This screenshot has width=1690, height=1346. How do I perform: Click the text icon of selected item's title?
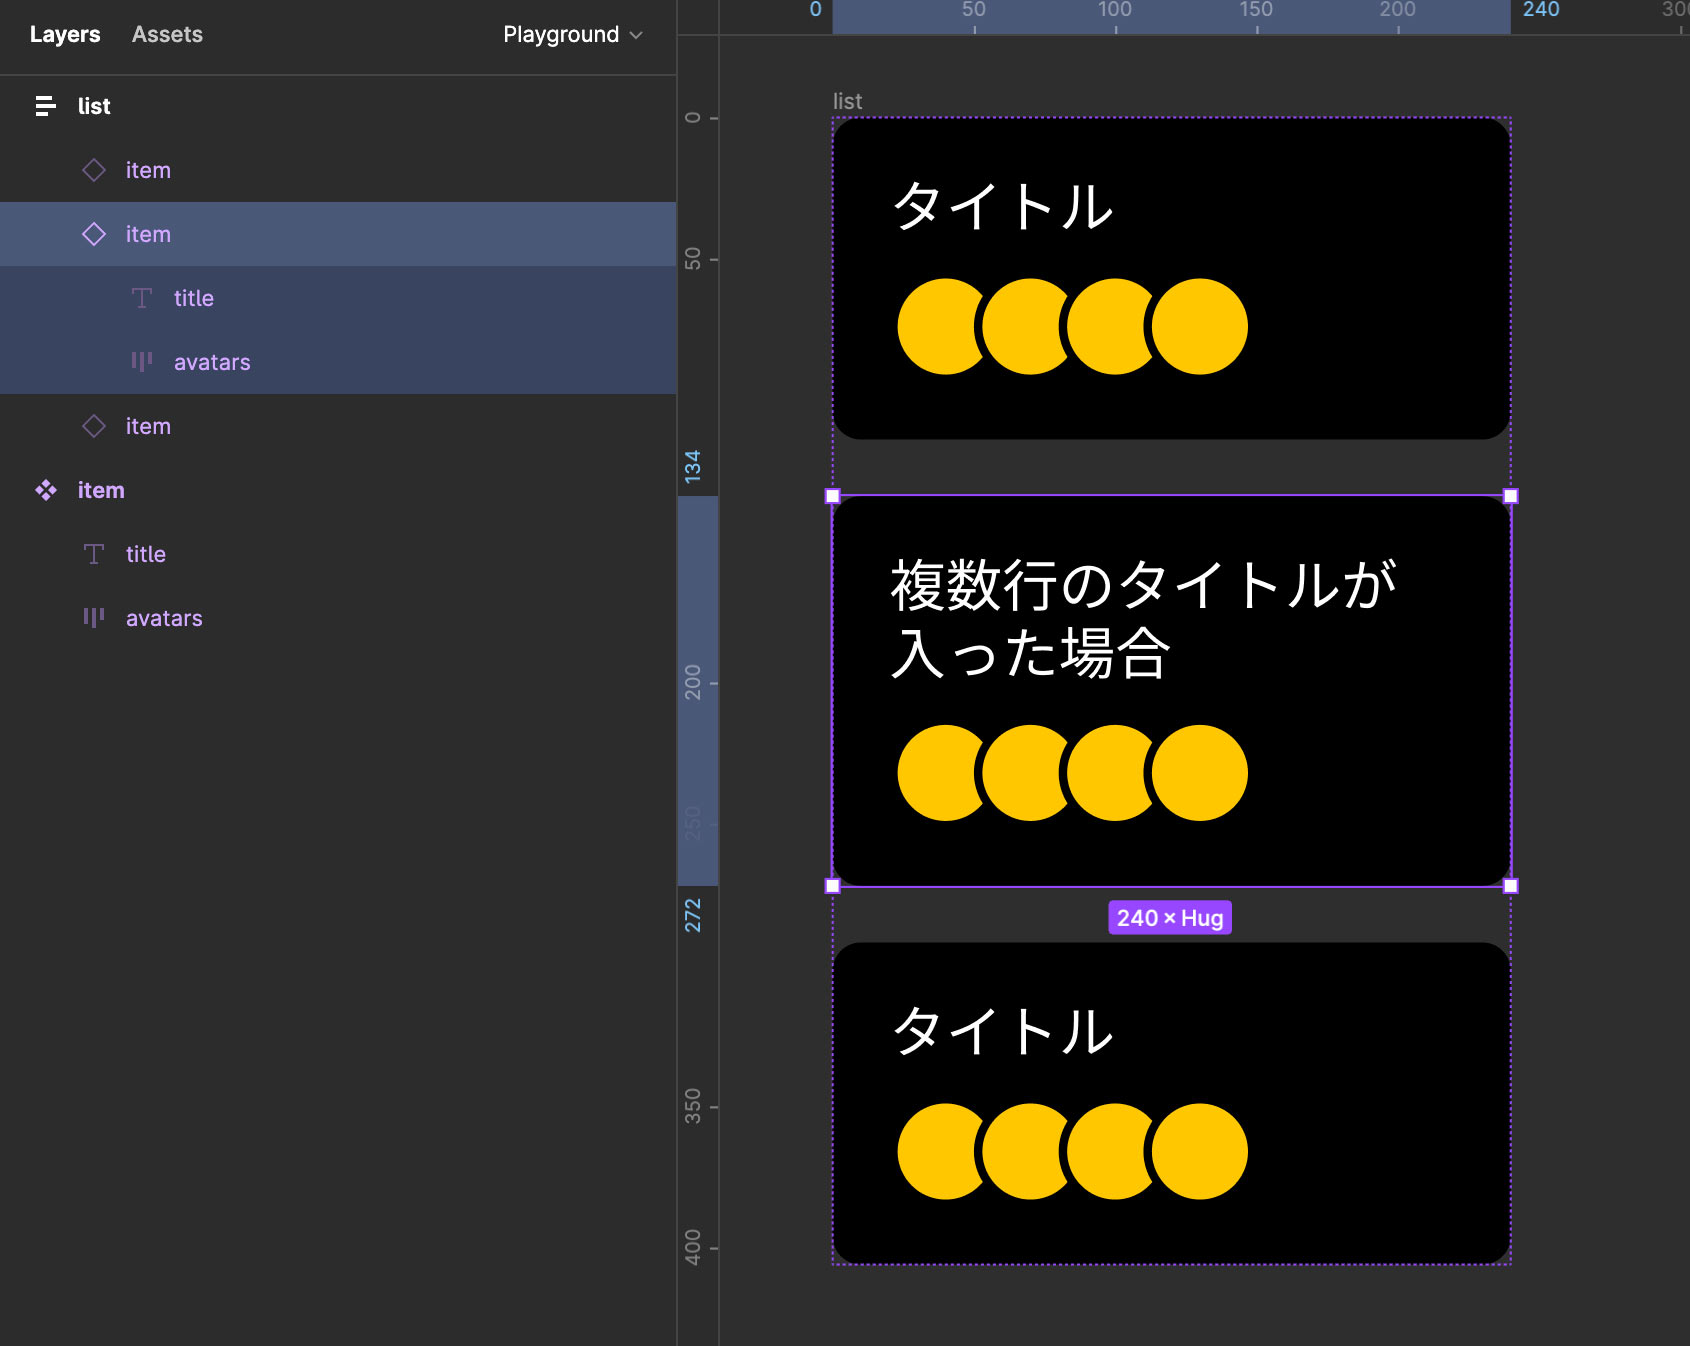(x=142, y=298)
